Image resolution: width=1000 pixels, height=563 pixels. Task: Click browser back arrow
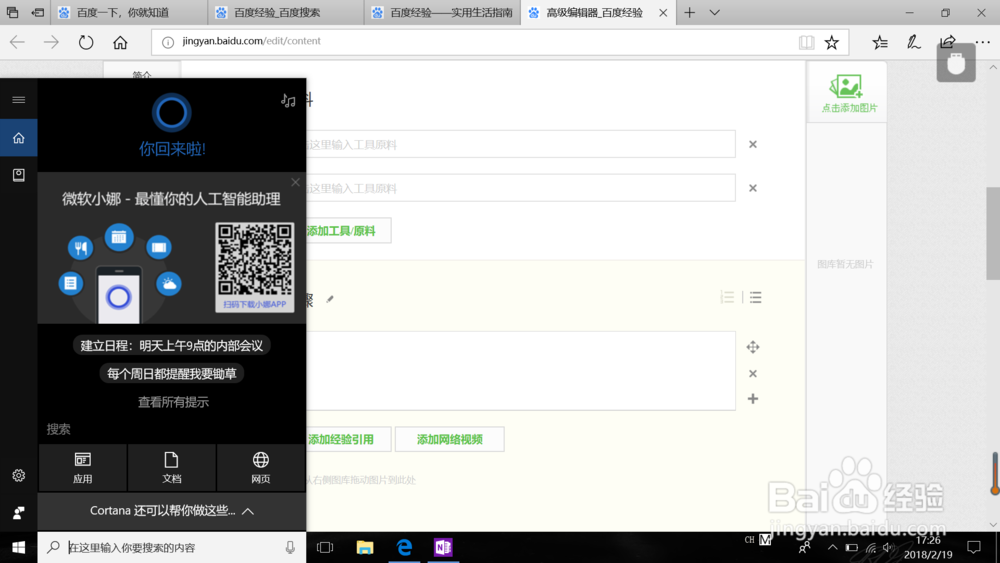point(17,42)
